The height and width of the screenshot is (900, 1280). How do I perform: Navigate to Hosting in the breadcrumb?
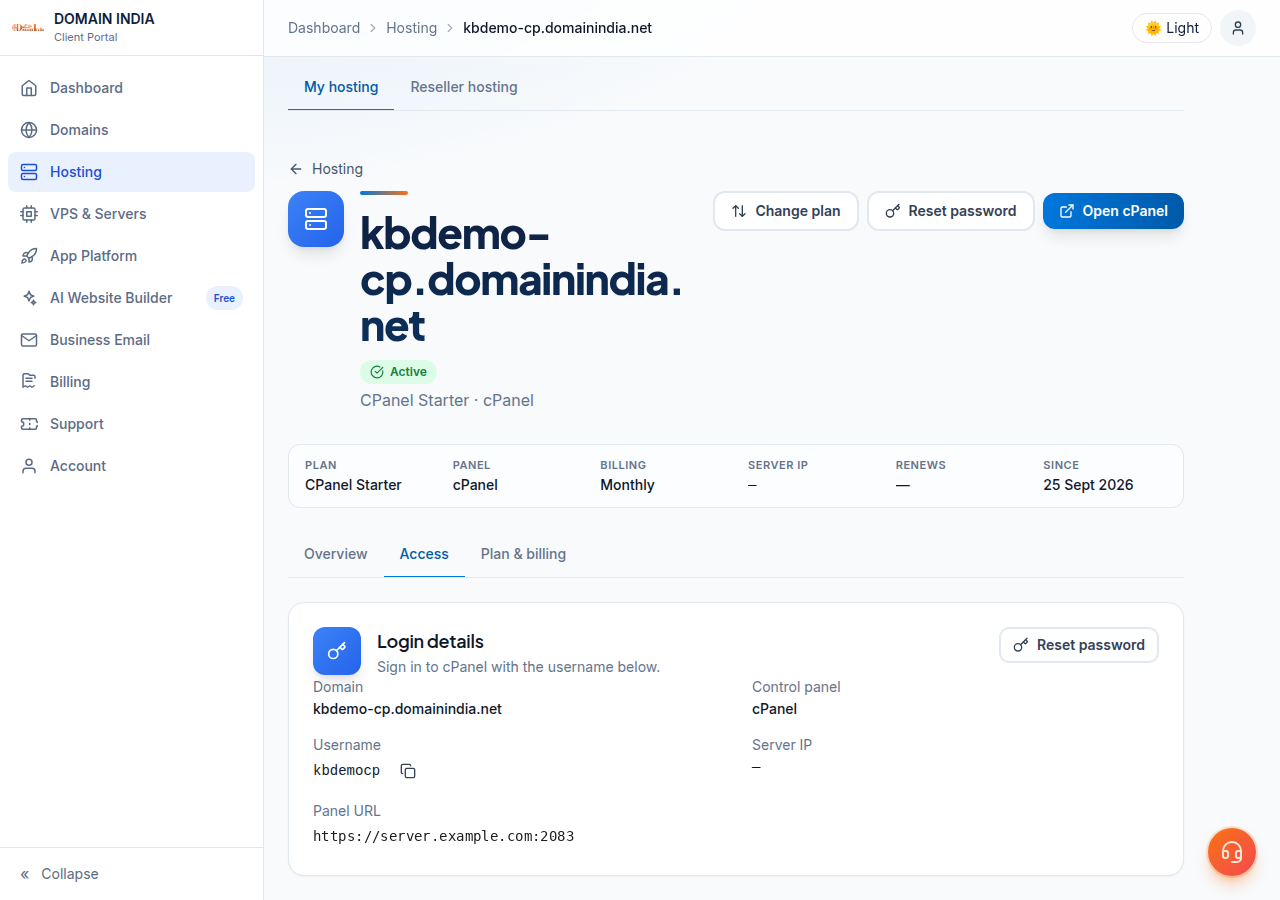[412, 28]
